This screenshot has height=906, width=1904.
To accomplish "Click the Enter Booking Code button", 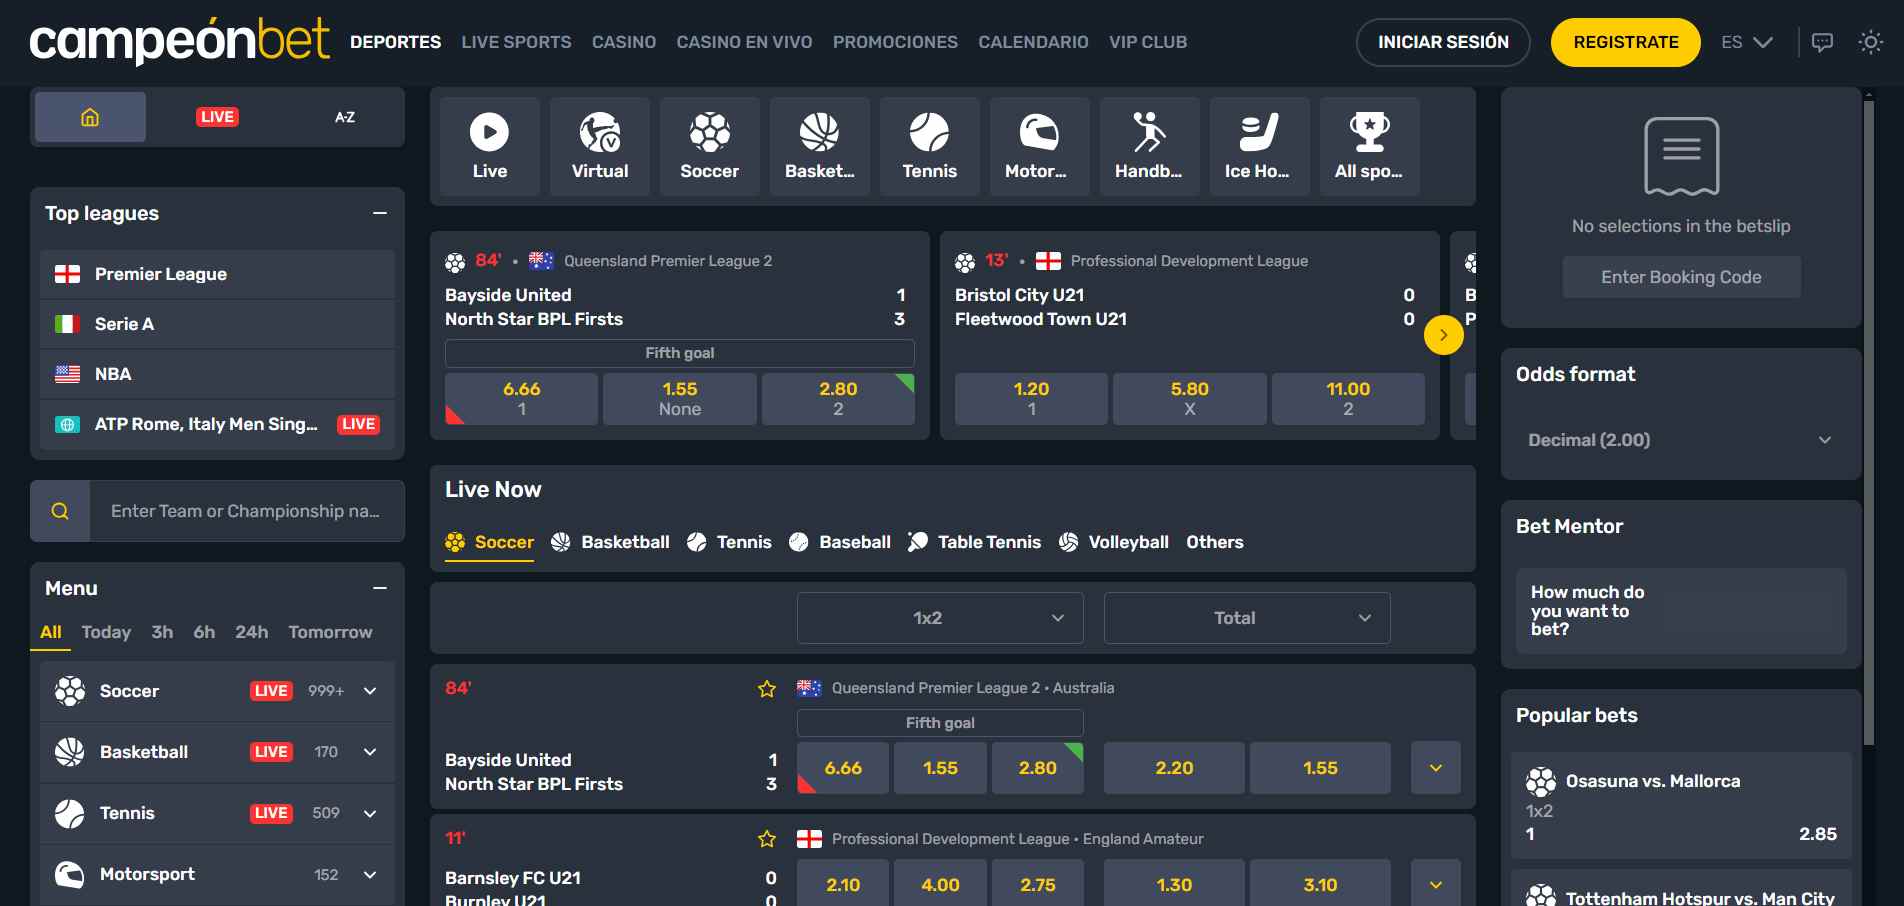I will (x=1681, y=277).
